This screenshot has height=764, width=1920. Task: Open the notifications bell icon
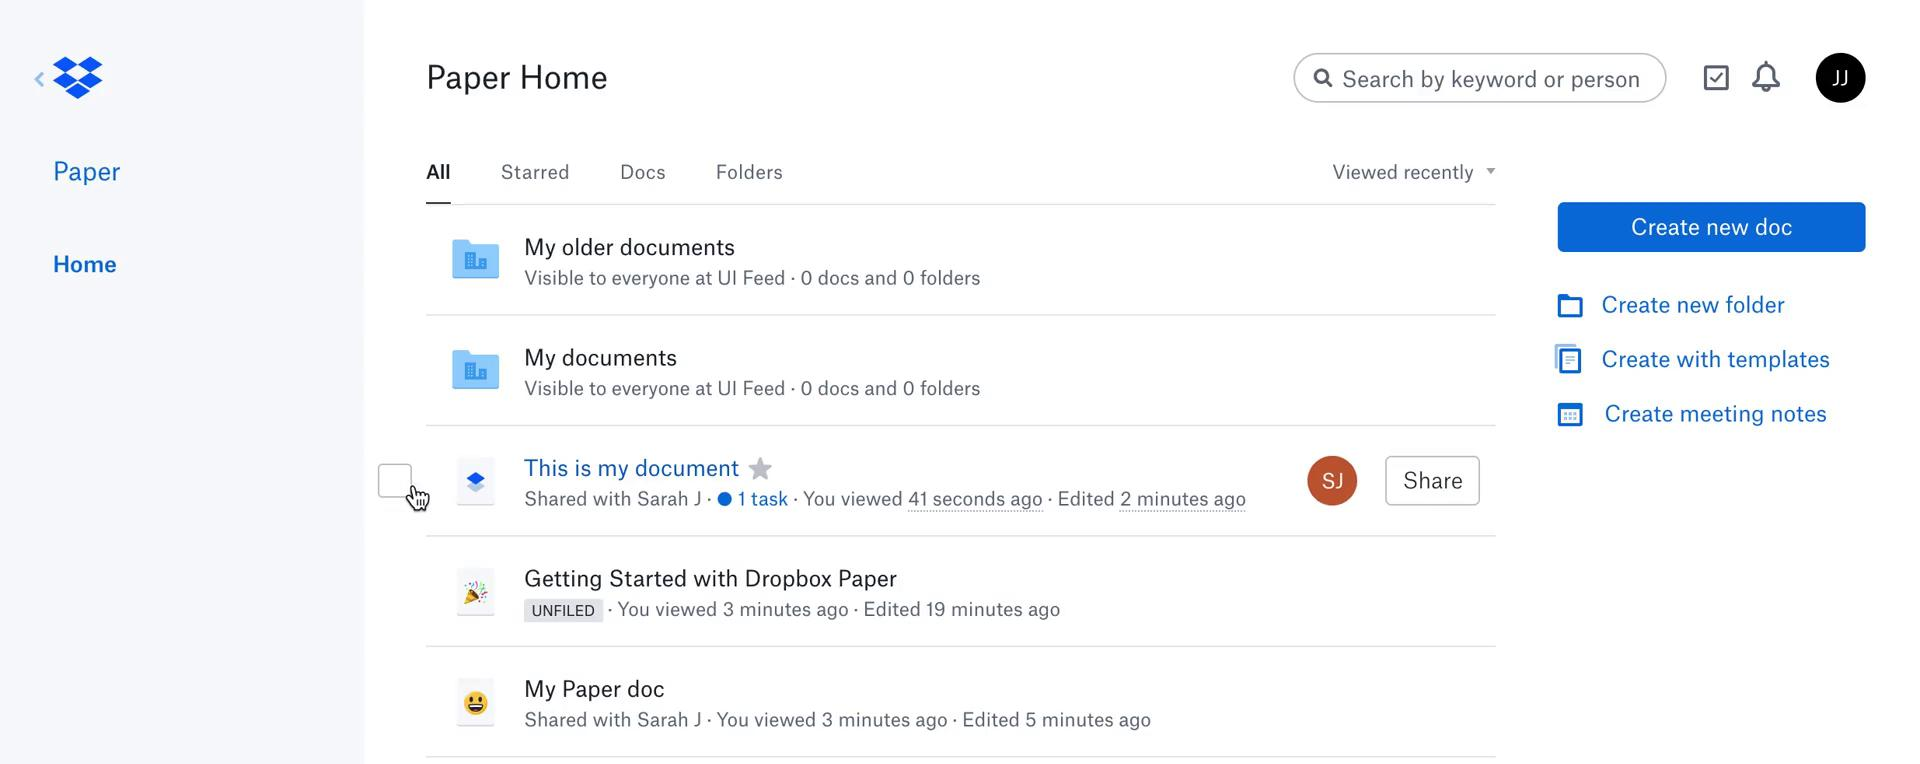click(x=1766, y=78)
